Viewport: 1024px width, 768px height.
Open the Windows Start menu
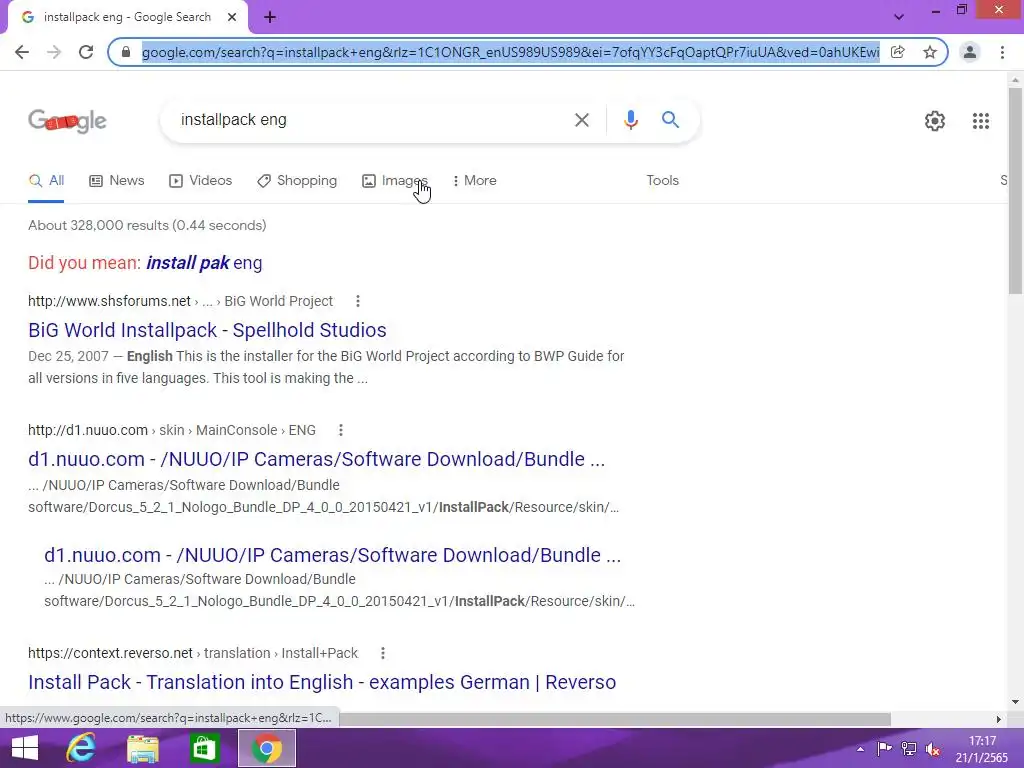point(25,748)
